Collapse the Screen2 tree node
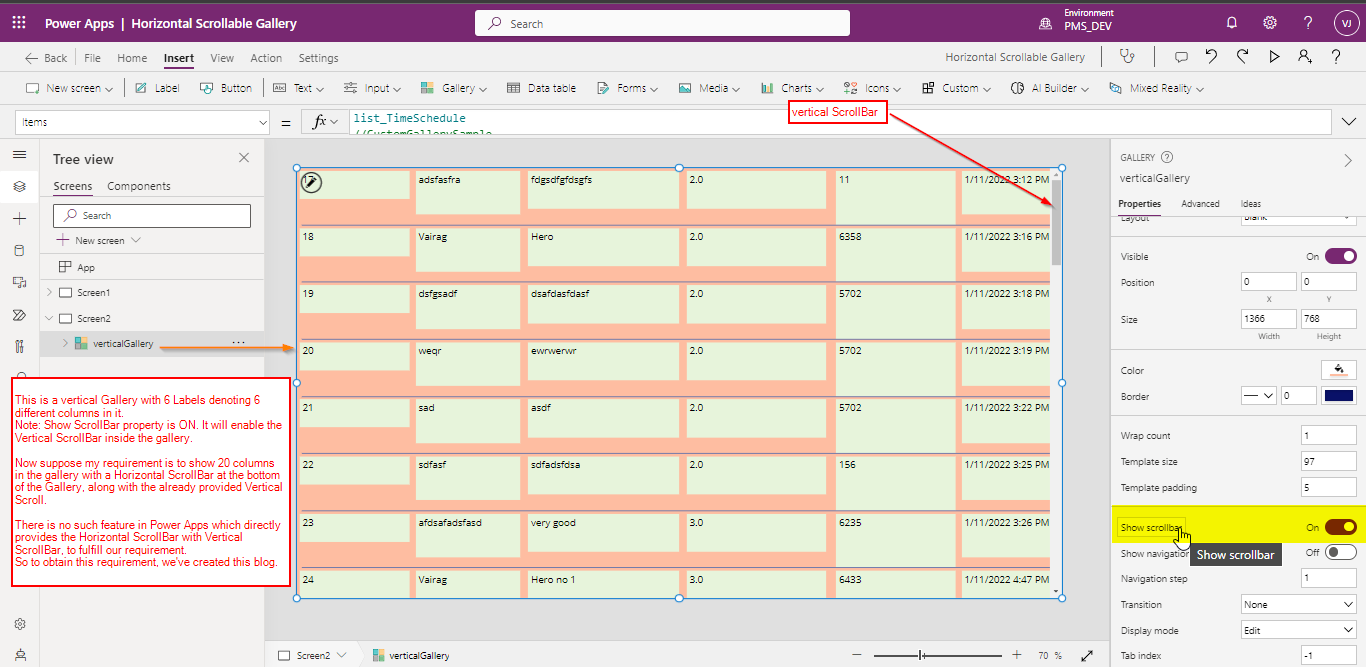The height and width of the screenshot is (667, 1366). 49,318
